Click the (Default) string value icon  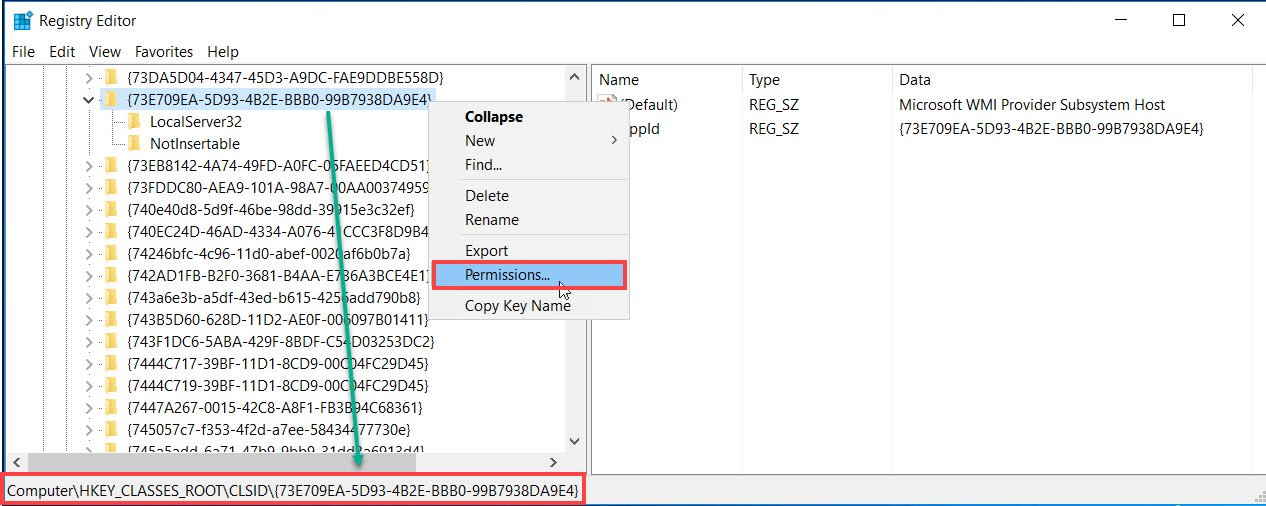click(x=608, y=102)
